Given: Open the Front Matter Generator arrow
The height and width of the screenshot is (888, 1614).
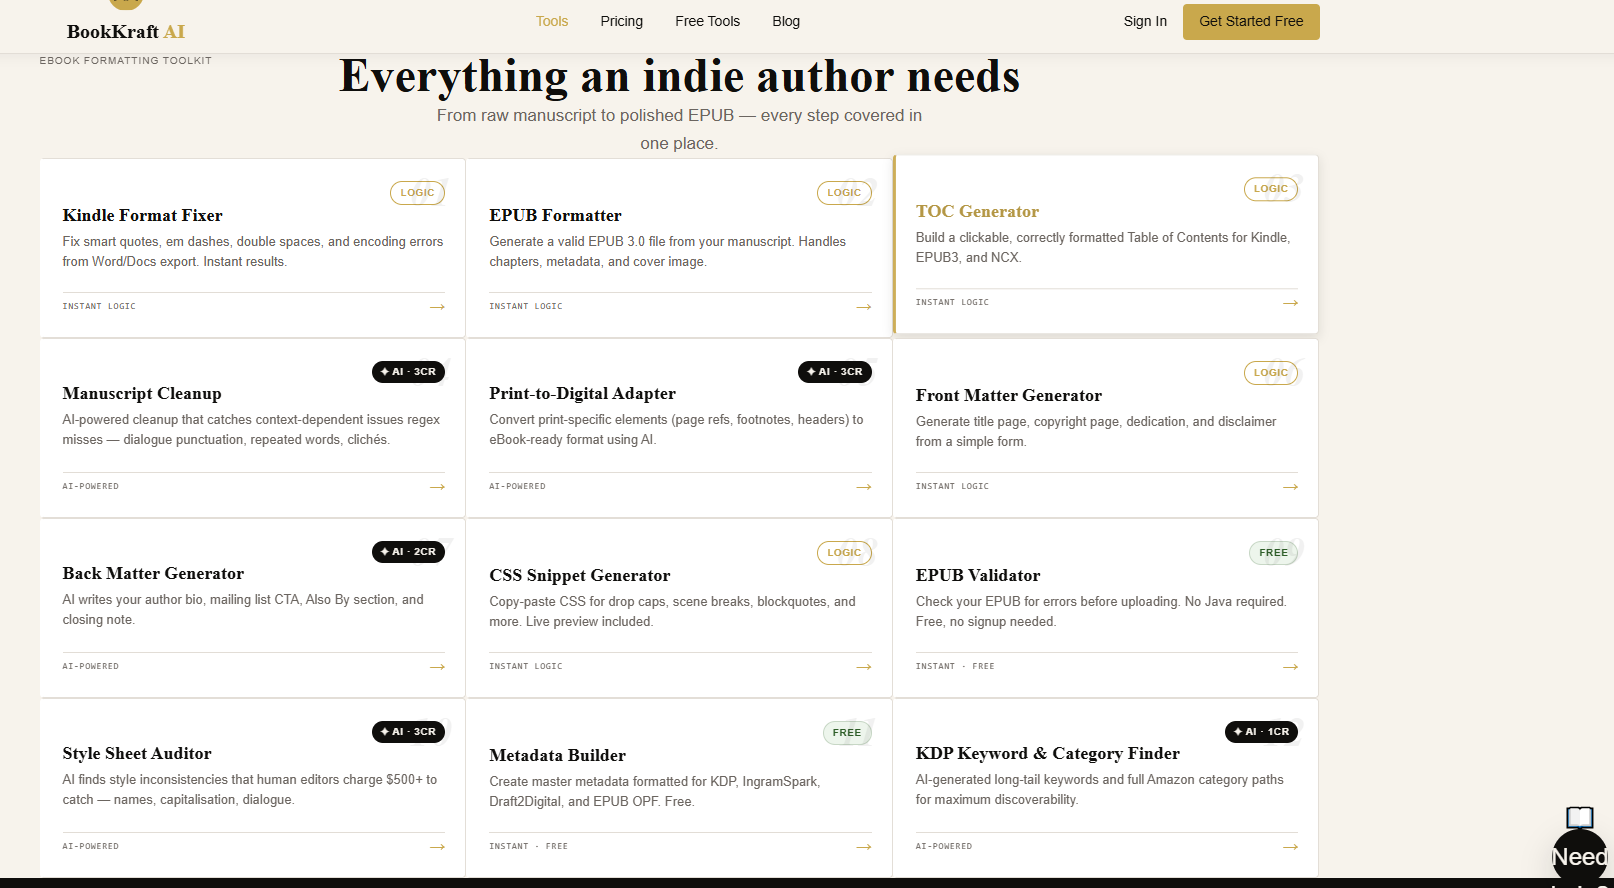Looking at the screenshot, I should 1291,487.
